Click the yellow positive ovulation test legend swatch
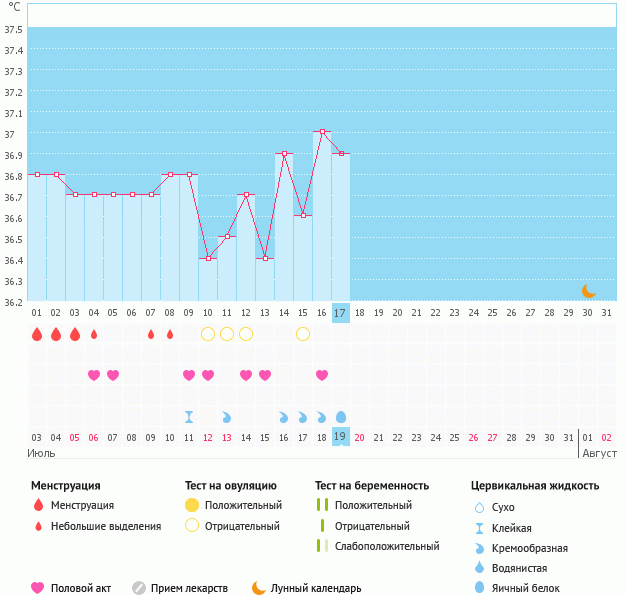Screen dimensions: 626x595 (x=192, y=505)
